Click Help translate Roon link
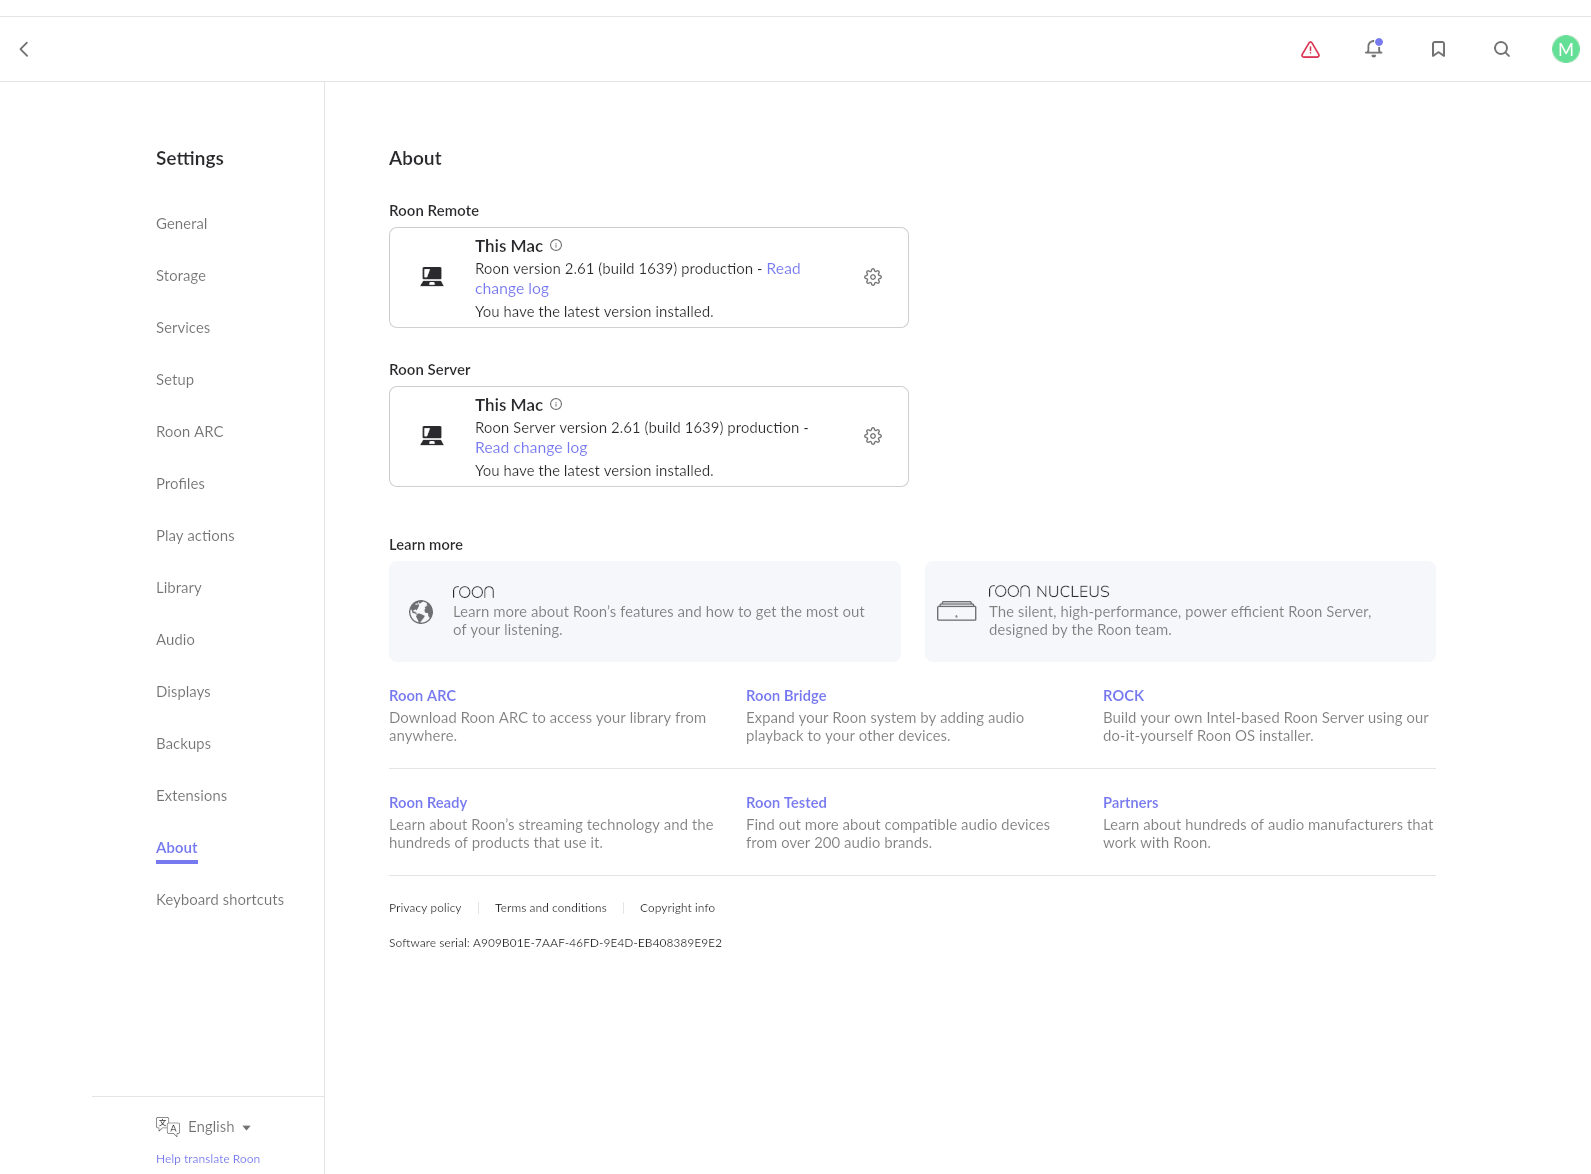The height and width of the screenshot is (1174, 1591). point(208,1159)
